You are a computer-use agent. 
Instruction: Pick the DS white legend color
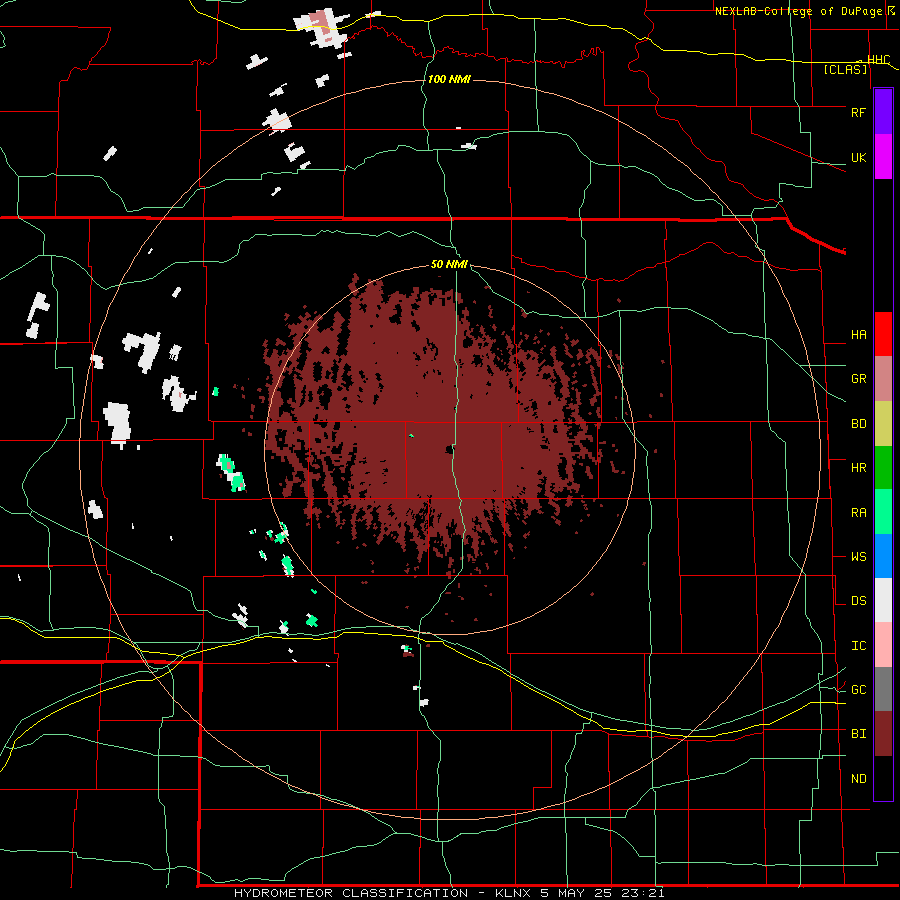click(883, 600)
